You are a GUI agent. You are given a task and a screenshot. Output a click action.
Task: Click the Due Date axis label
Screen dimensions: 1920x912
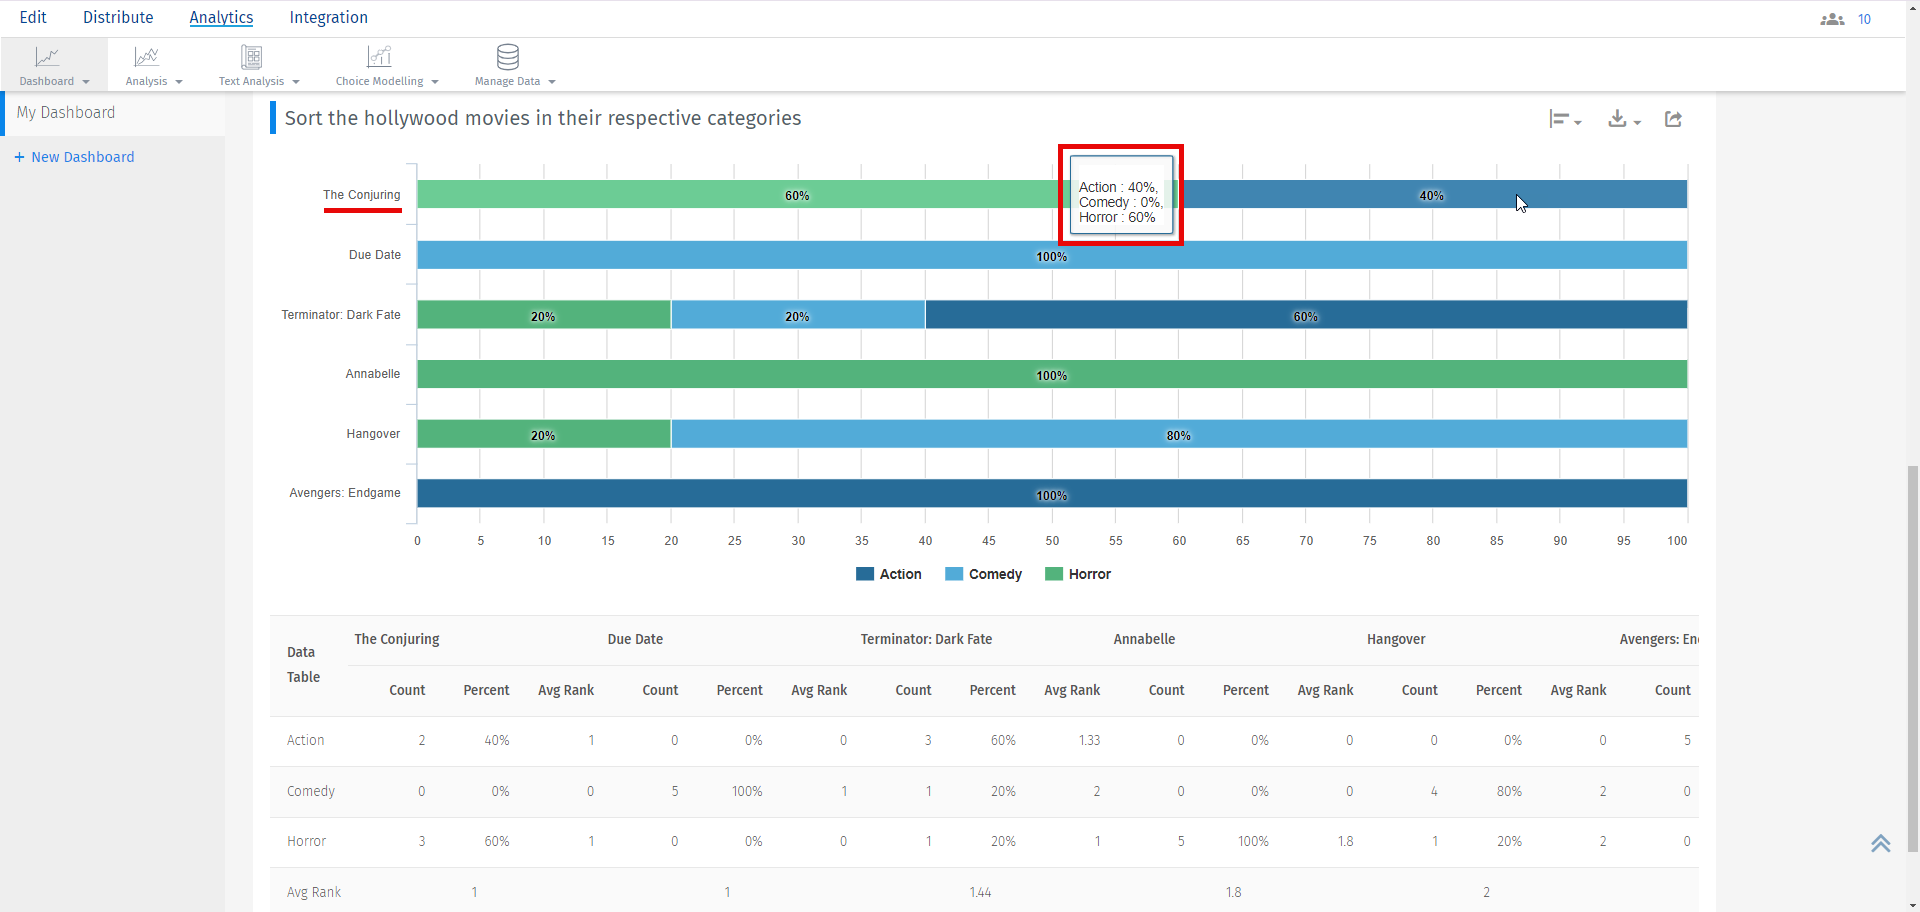[x=375, y=255]
